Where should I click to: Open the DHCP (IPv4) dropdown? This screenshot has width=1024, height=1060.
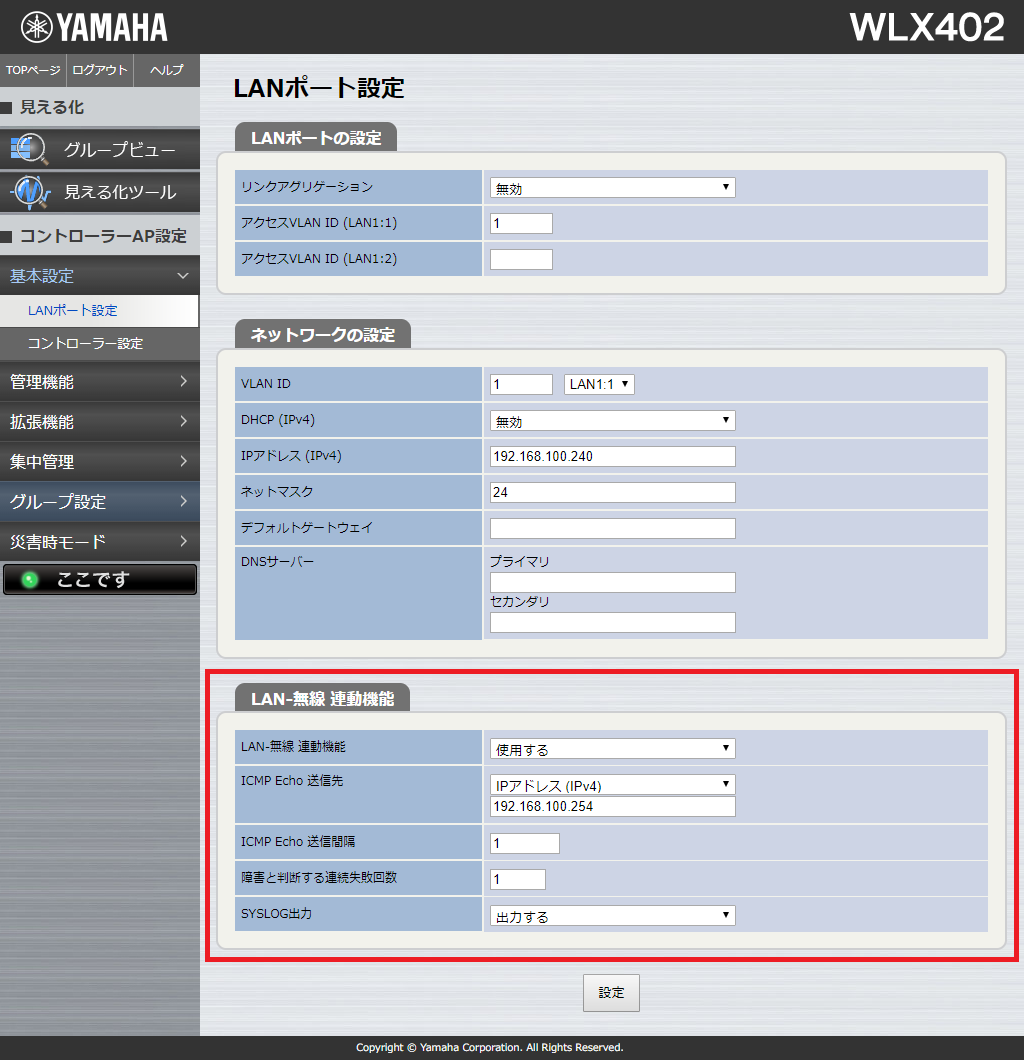(x=612, y=421)
